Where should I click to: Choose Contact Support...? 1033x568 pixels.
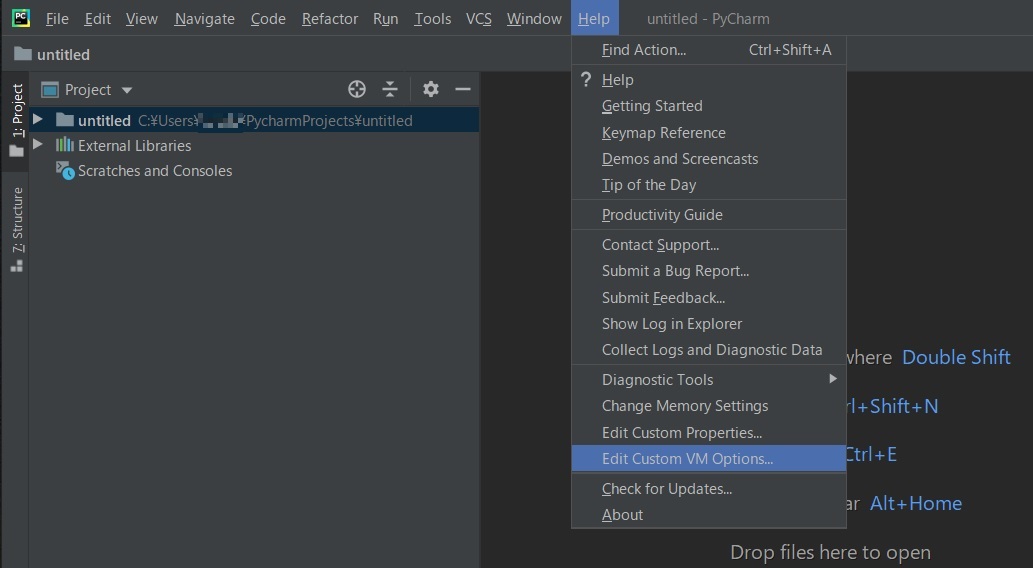coord(709,245)
